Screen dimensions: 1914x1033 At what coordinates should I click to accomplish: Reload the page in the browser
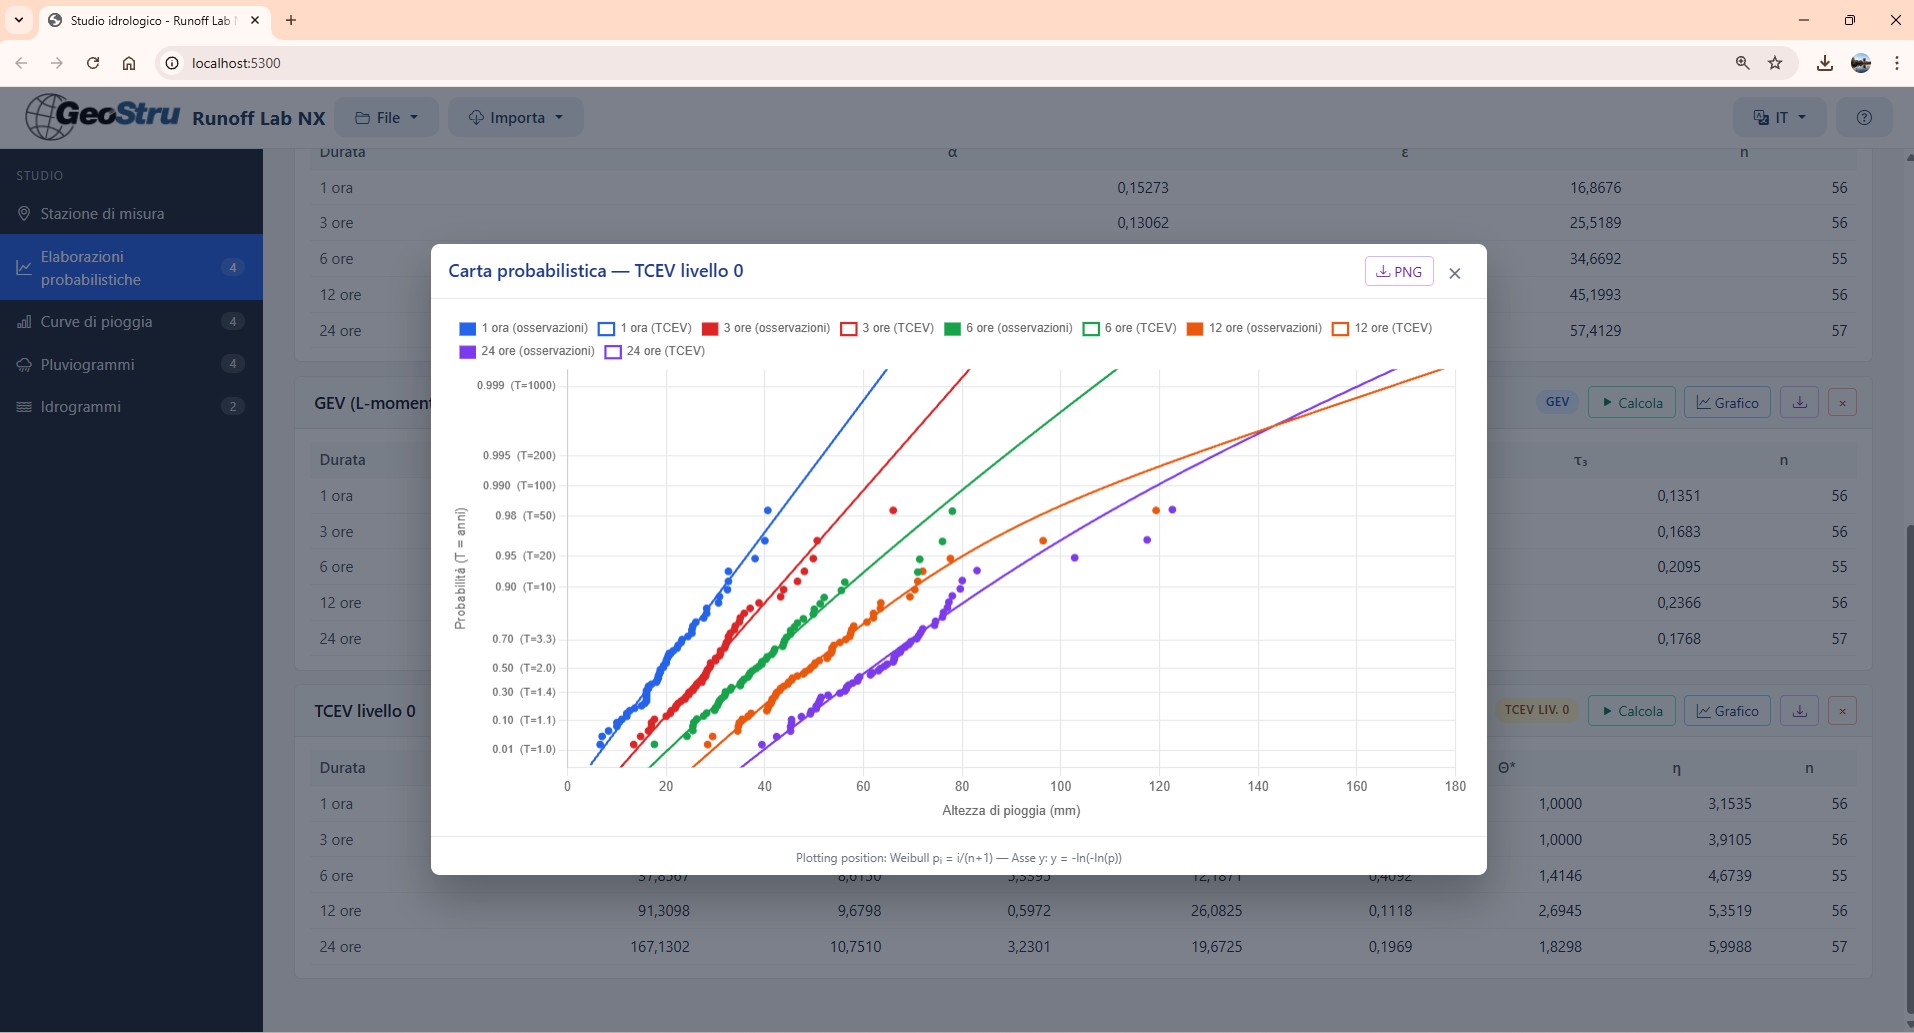(93, 63)
